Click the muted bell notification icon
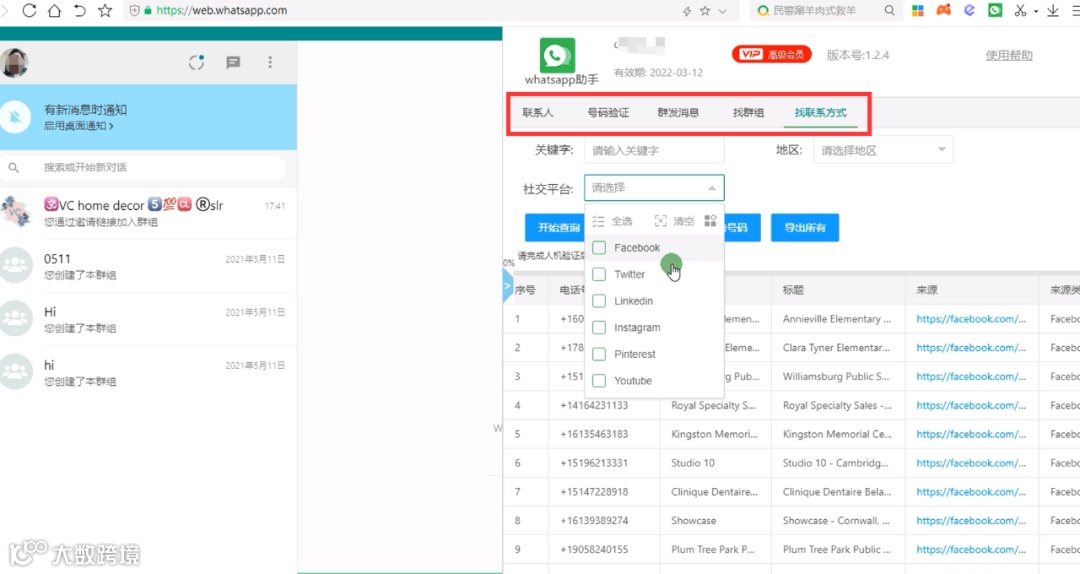The height and width of the screenshot is (574, 1080). coord(16,117)
